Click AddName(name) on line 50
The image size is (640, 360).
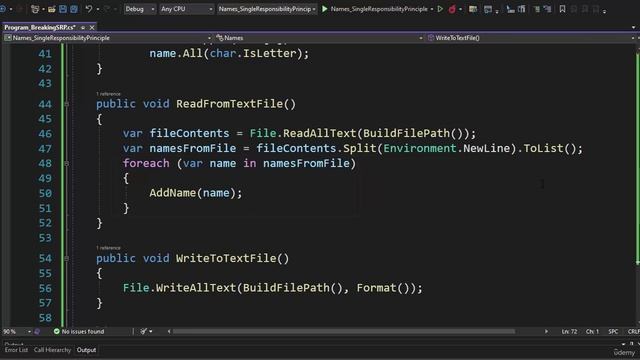192,193
